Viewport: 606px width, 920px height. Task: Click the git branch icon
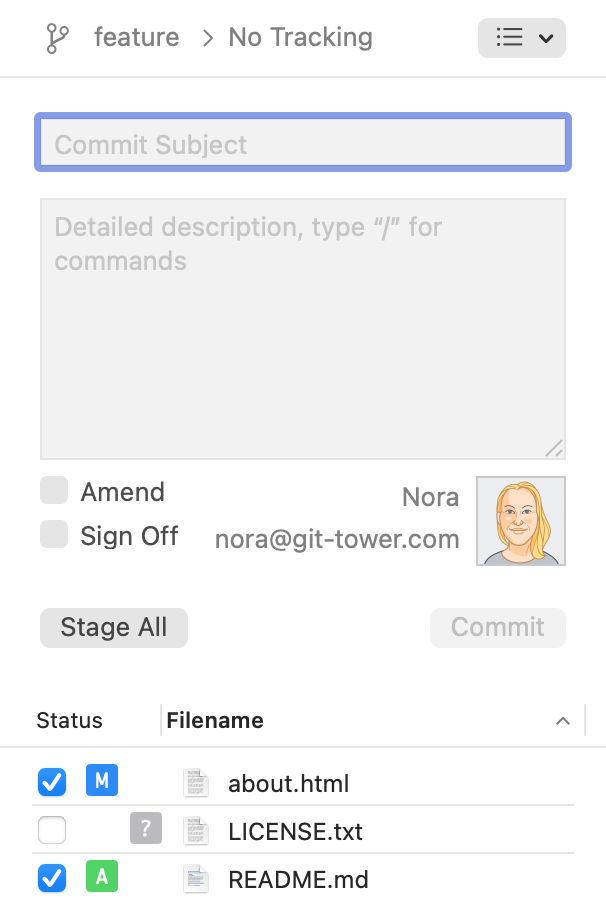(58, 39)
